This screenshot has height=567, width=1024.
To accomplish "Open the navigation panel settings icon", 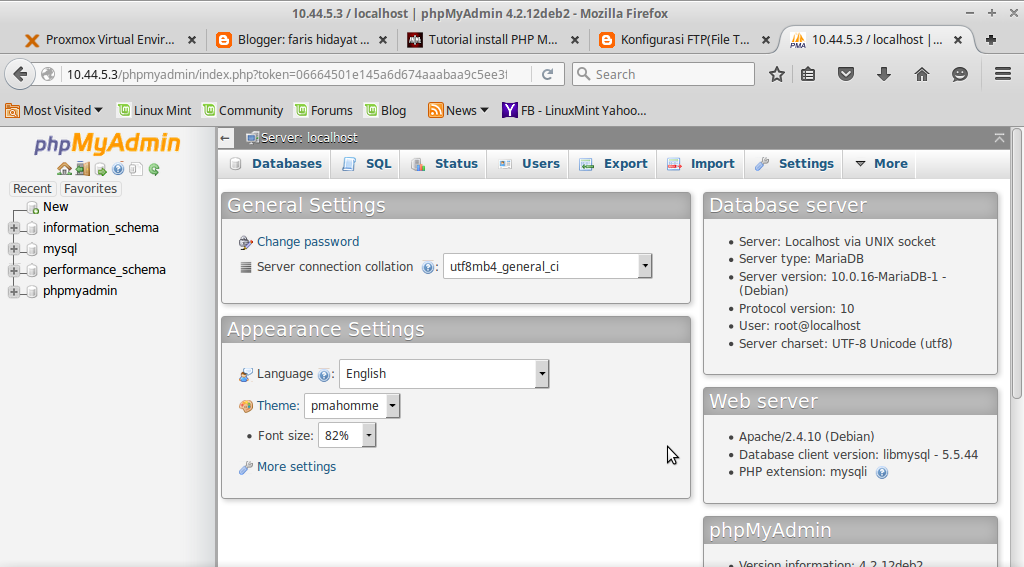I will (136, 169).
